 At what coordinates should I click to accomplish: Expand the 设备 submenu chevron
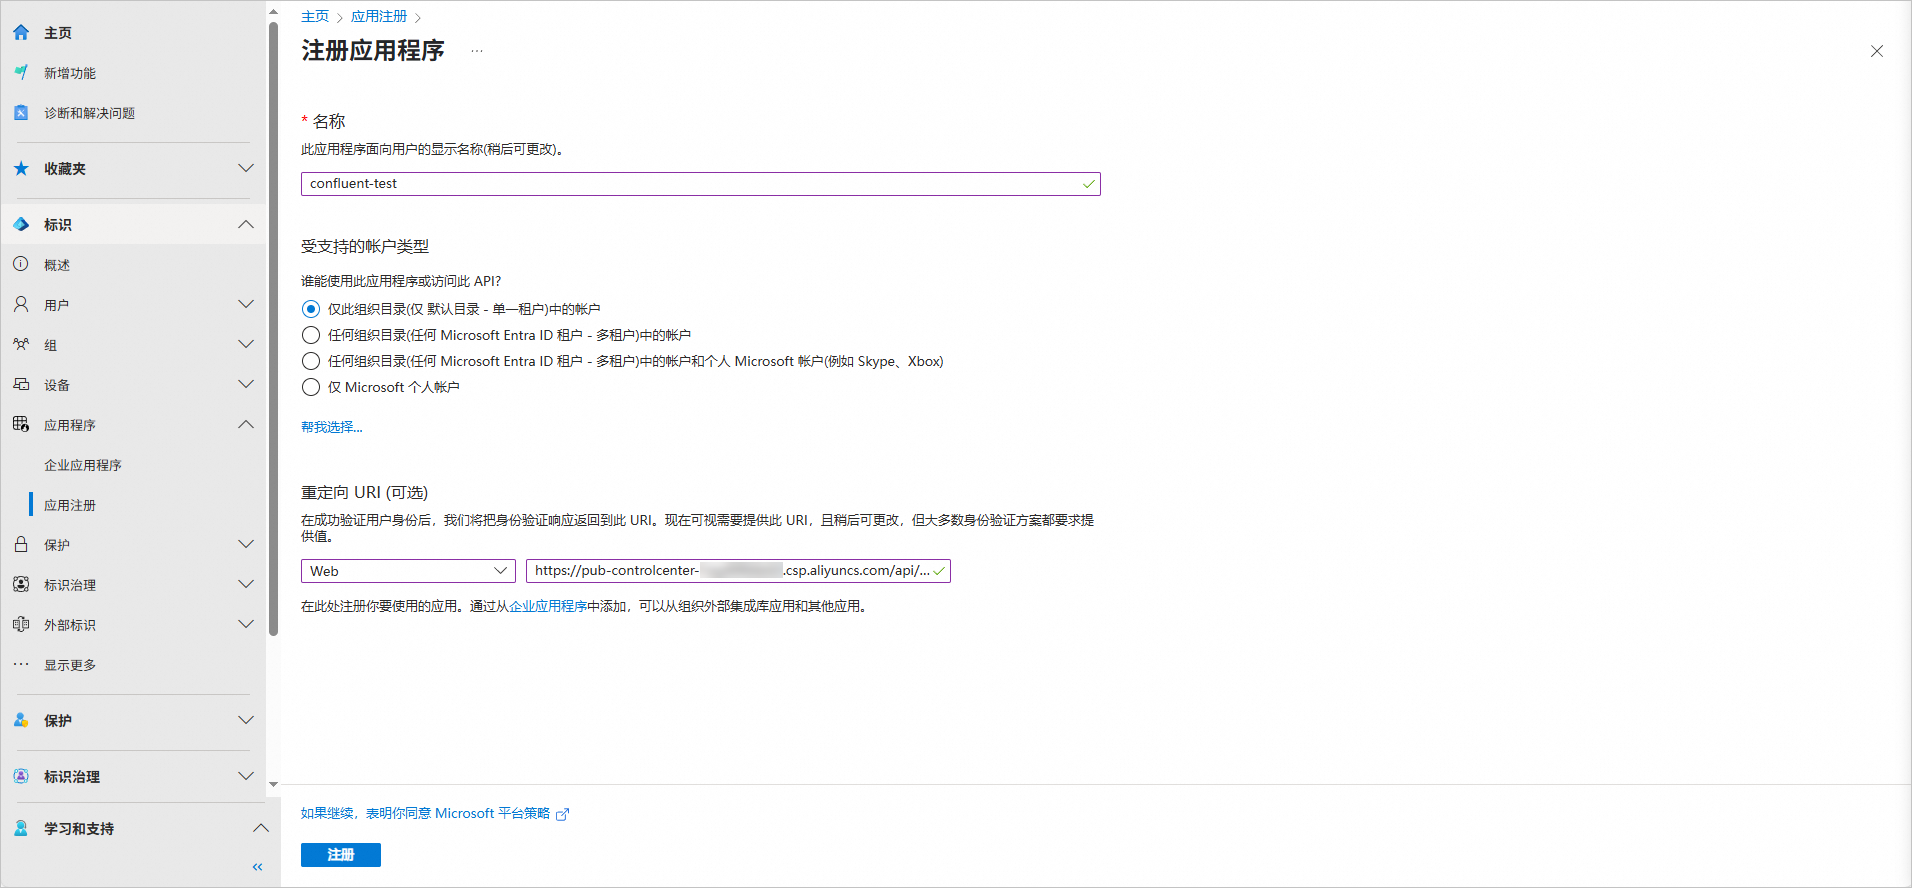coord(246,385)
